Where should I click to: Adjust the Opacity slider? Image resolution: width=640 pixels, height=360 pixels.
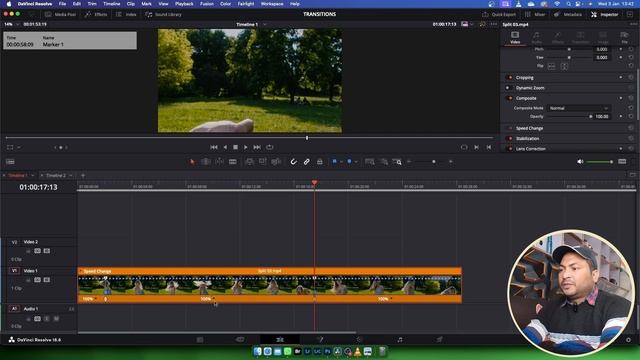(570, 117)
